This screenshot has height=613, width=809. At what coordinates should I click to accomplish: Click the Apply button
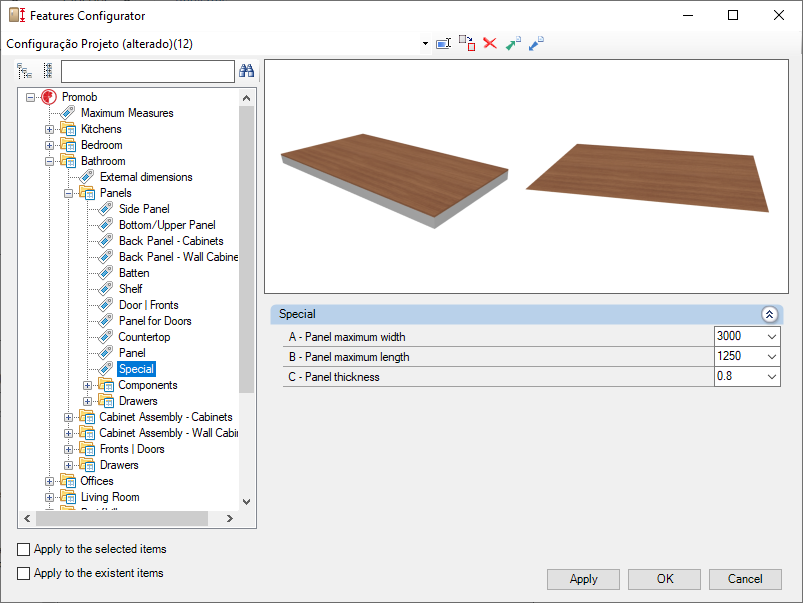point(583,579)
